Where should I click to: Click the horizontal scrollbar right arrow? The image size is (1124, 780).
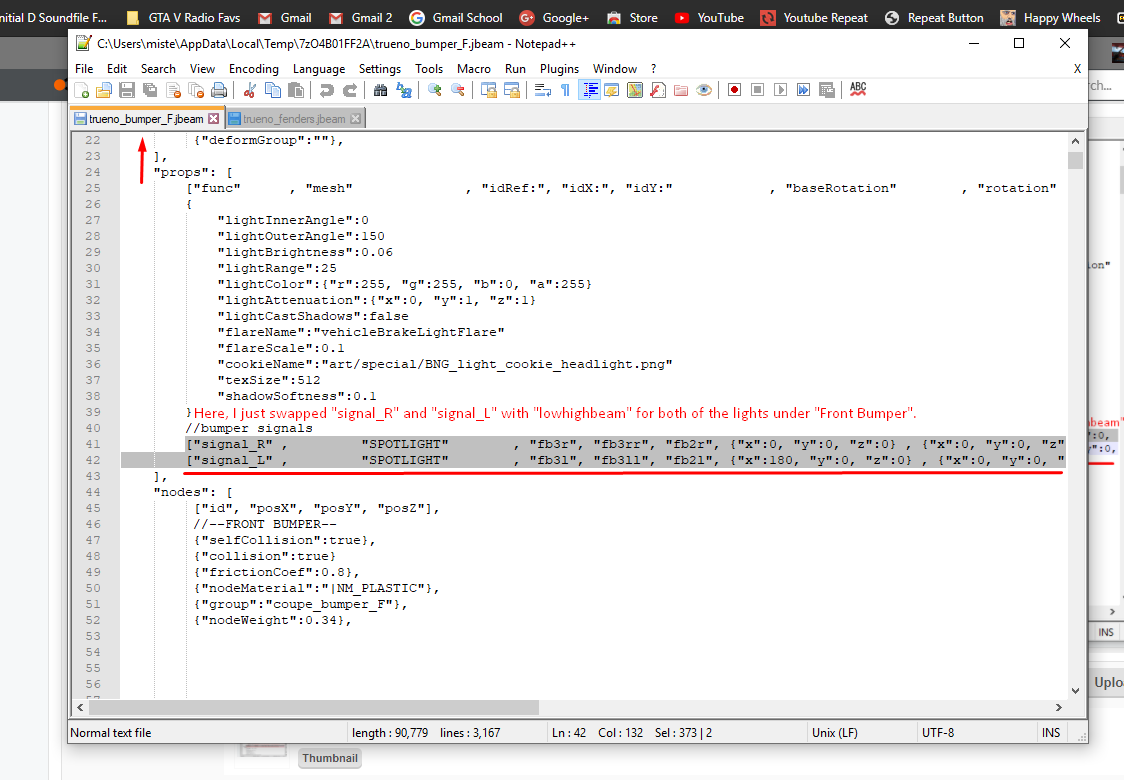pyautogui.click(x=1059, y=708)
